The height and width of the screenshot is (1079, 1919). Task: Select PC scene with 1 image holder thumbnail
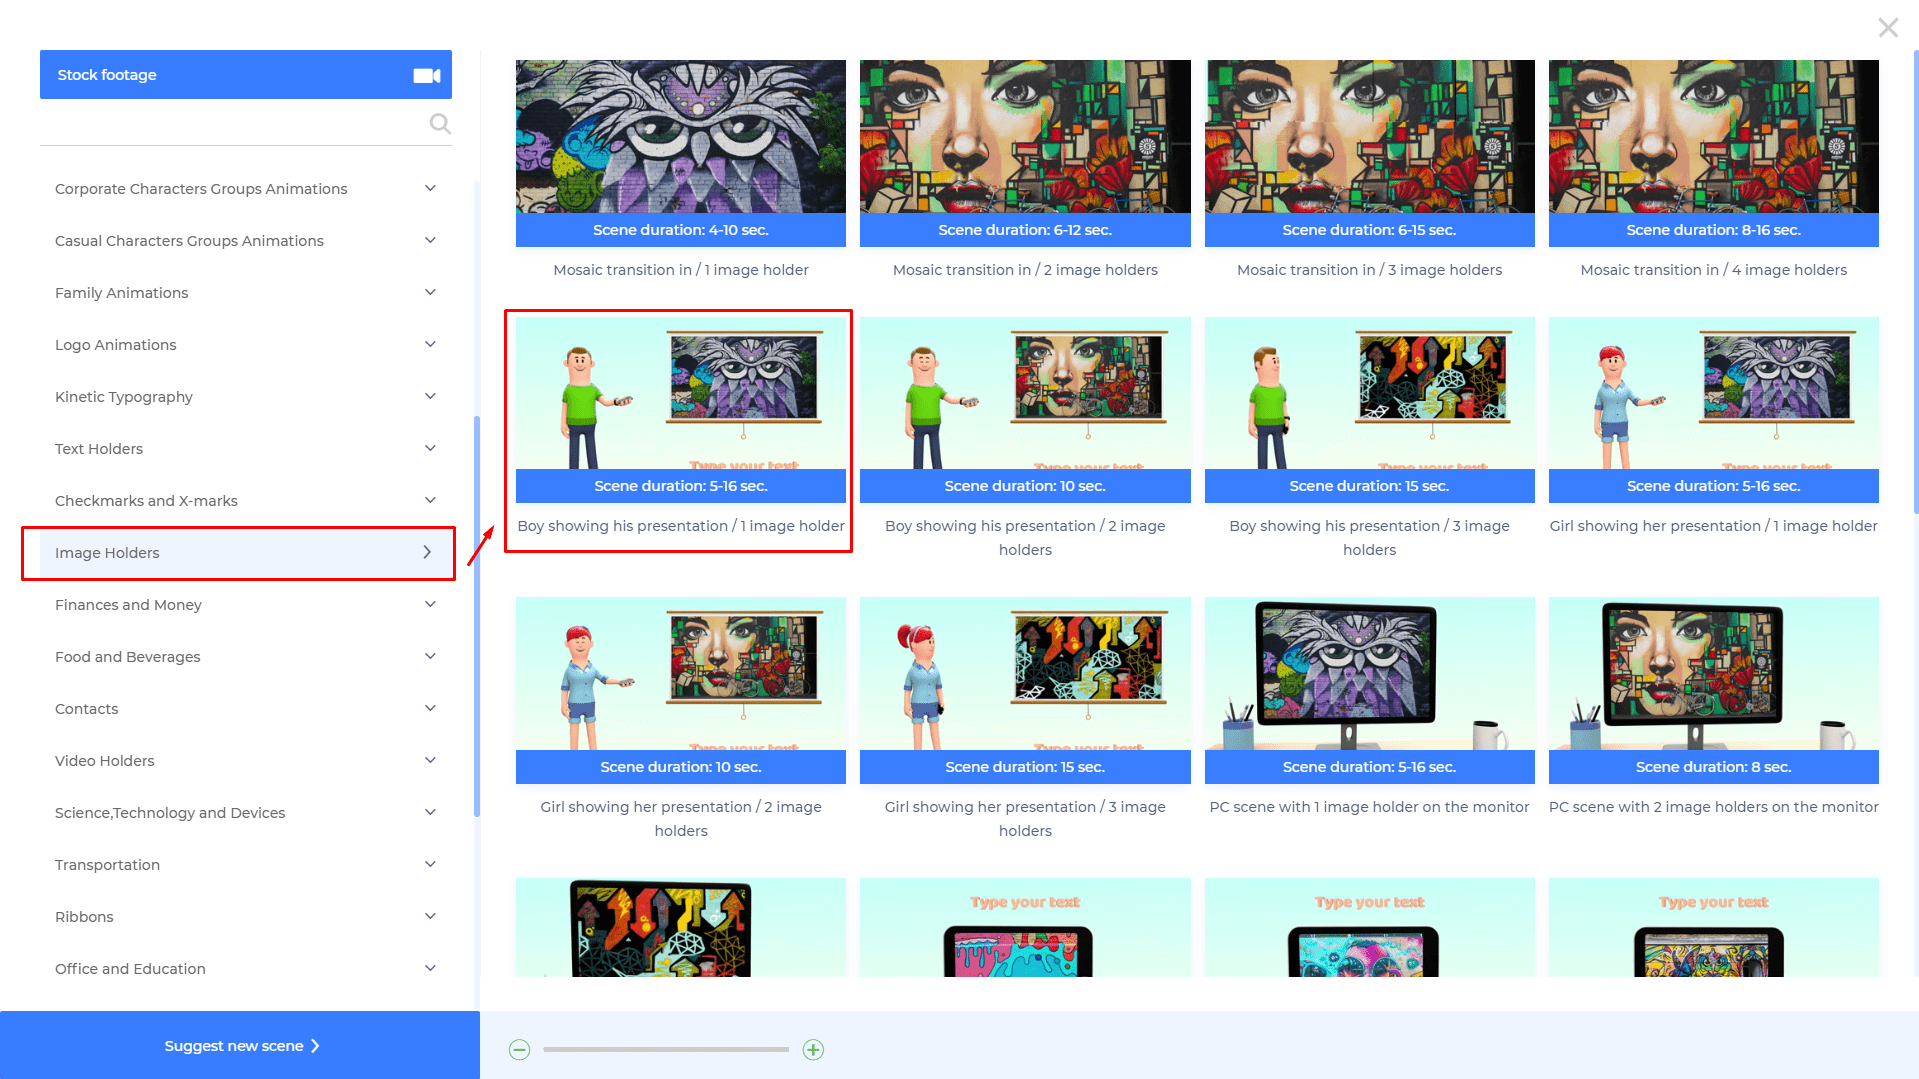click(x=1369, y=690)
